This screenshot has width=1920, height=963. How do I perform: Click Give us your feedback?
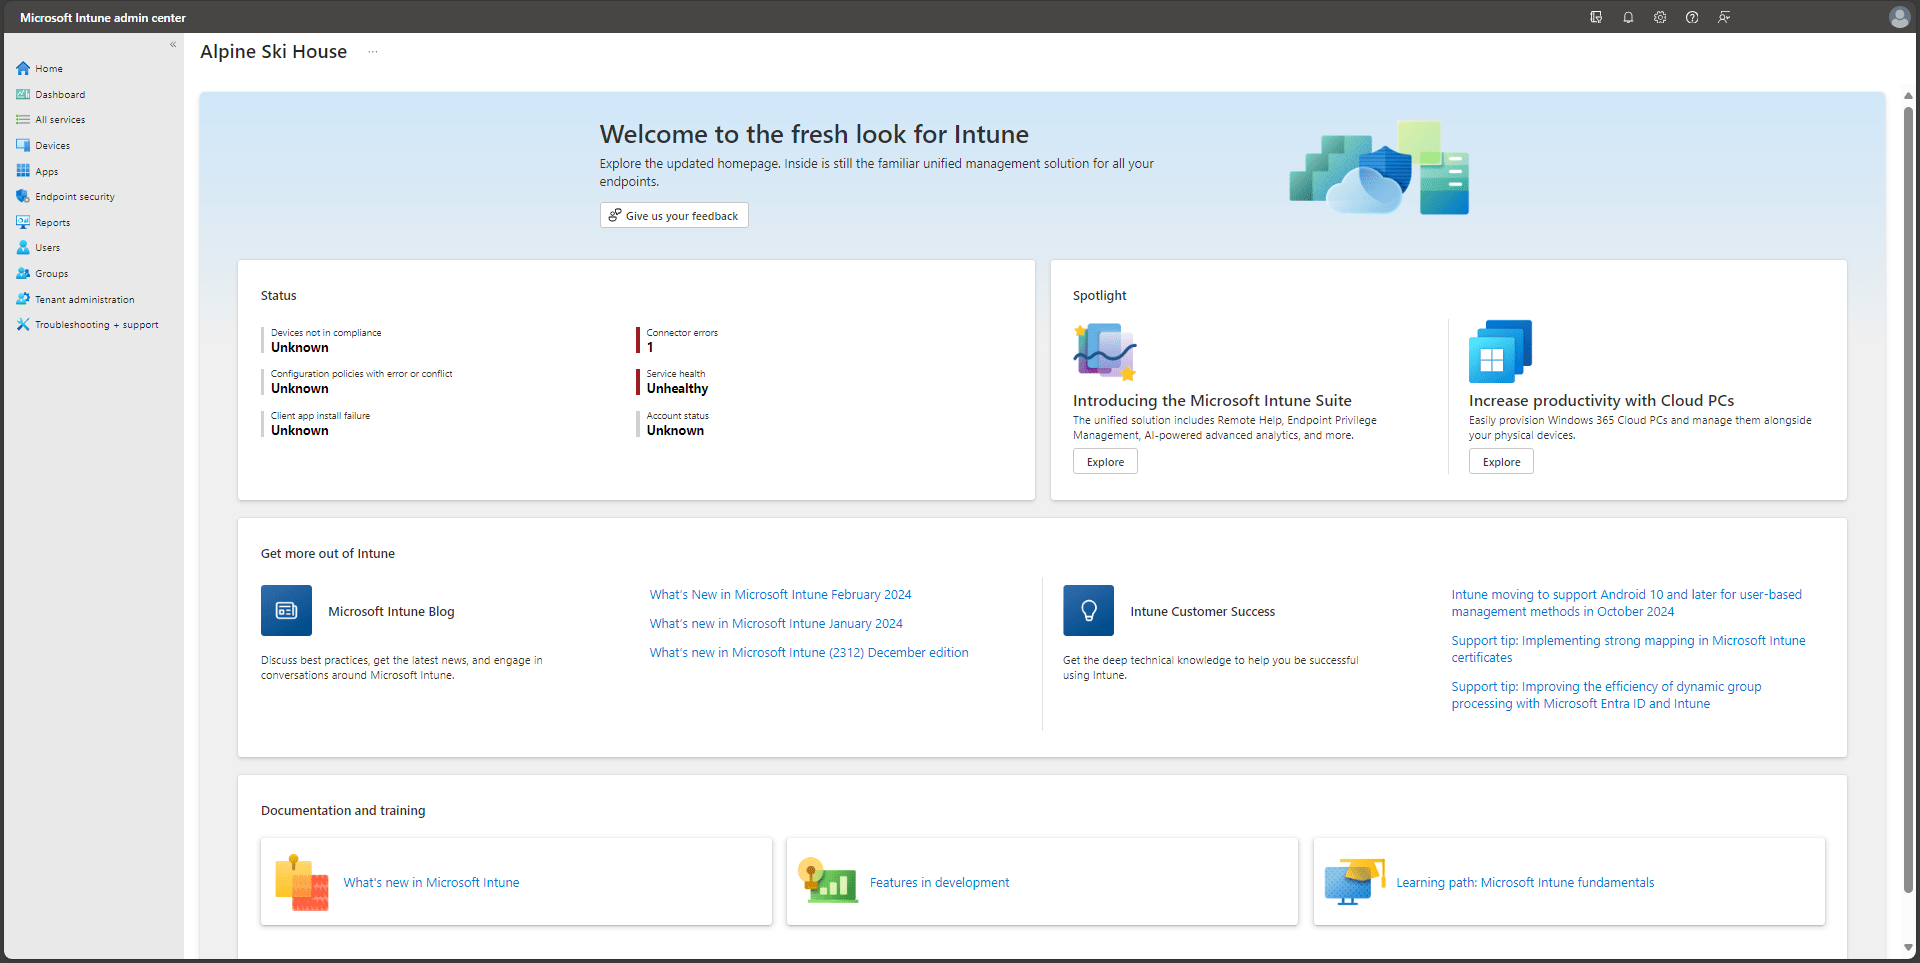tap(673, 215)
